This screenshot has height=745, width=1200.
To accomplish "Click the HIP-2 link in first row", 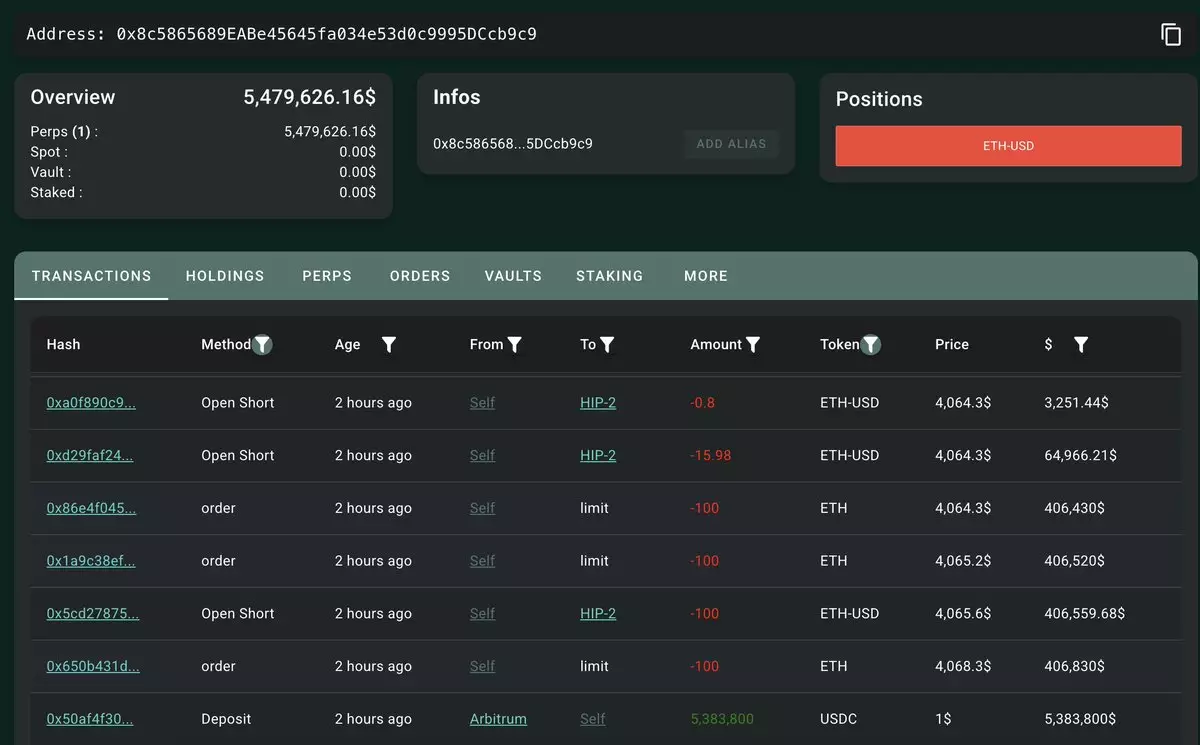I will [598, 403].
